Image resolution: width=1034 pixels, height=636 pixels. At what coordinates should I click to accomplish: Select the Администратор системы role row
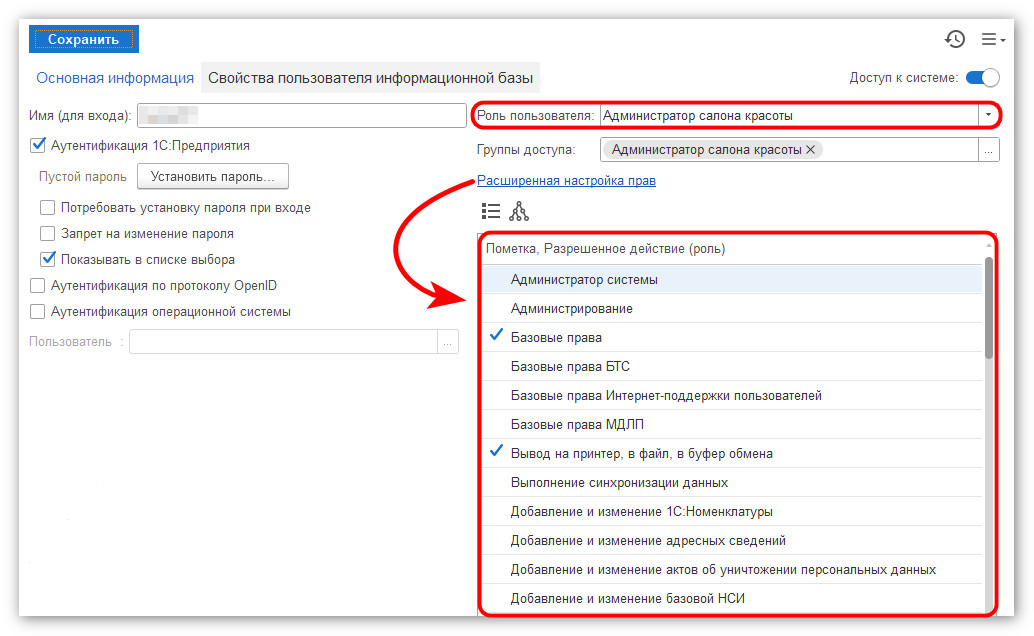pyautogui.click(x=732, y=280)
